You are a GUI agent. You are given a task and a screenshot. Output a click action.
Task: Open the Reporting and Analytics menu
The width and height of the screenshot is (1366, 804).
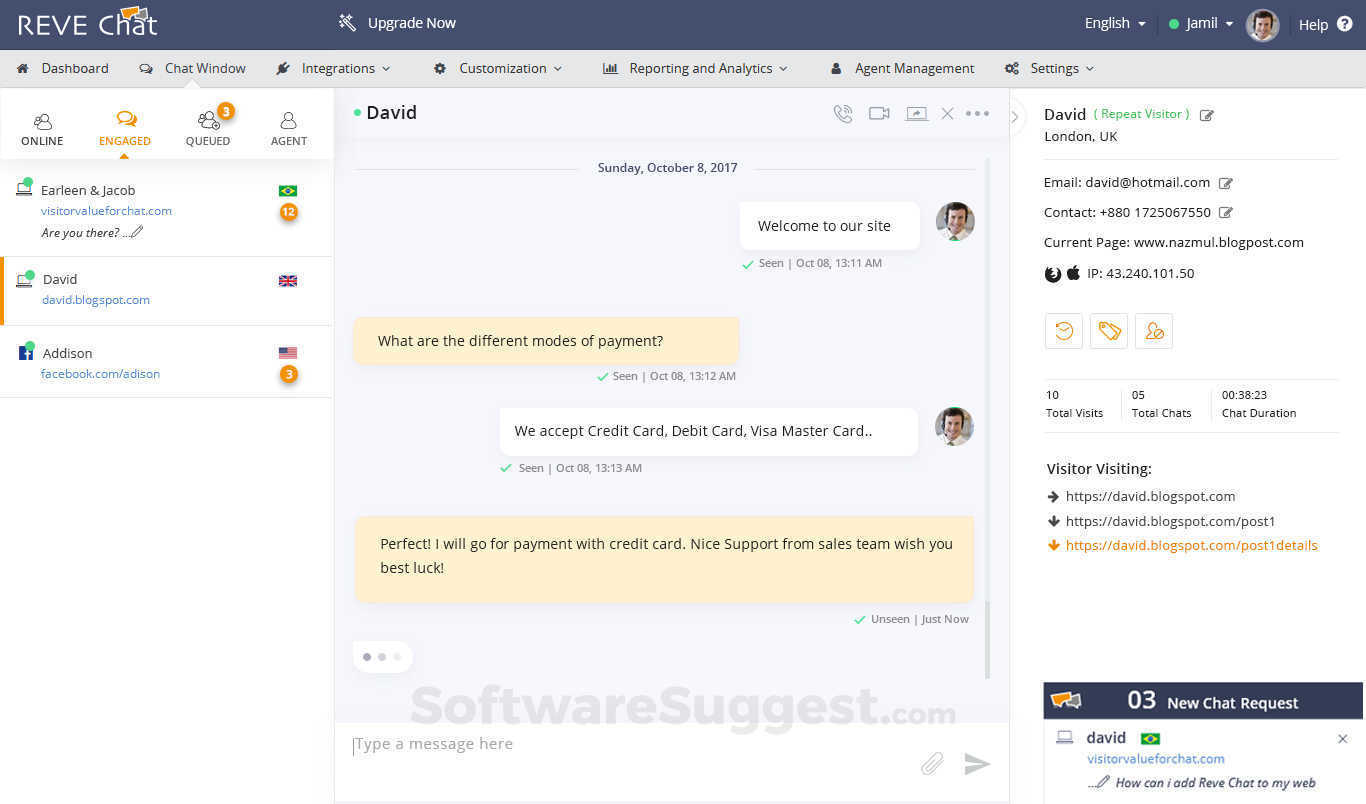700,68
